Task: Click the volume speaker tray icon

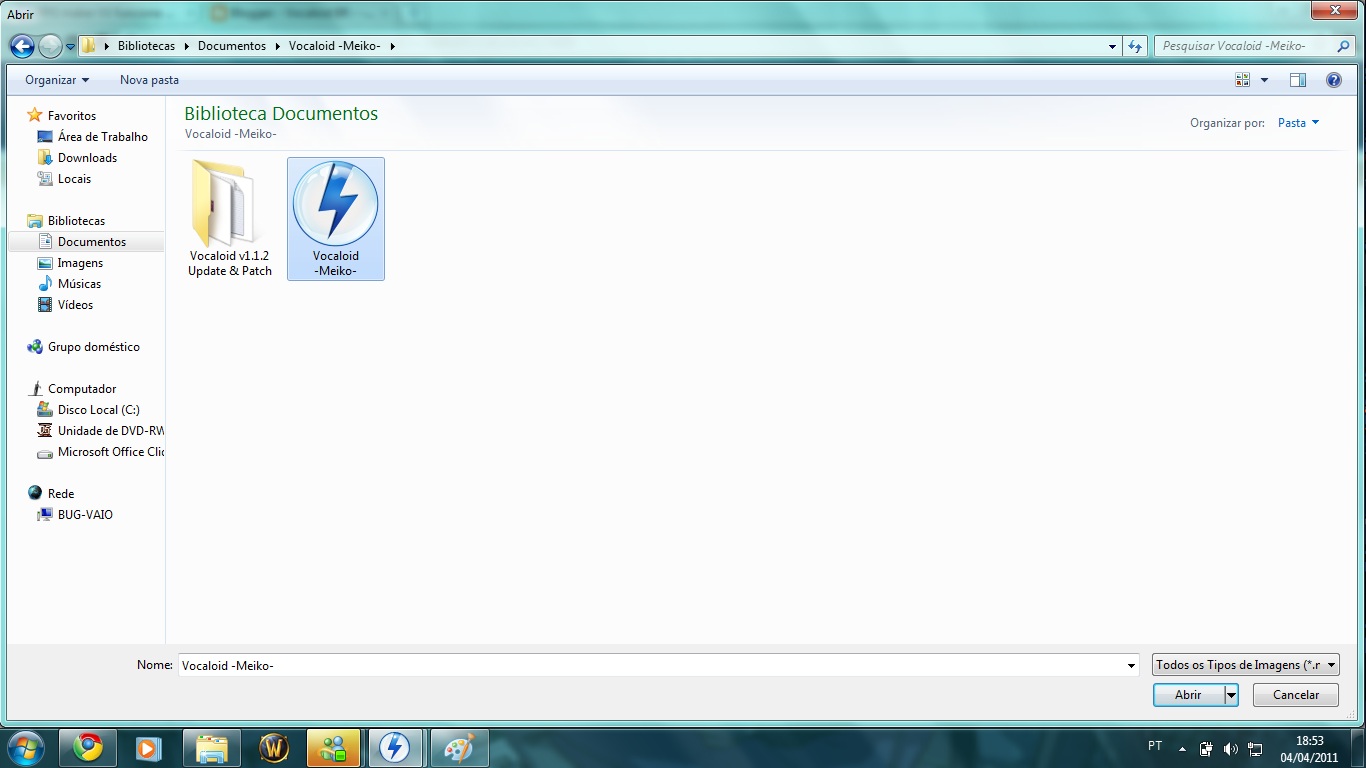Action: click(x=1230, y=748)
